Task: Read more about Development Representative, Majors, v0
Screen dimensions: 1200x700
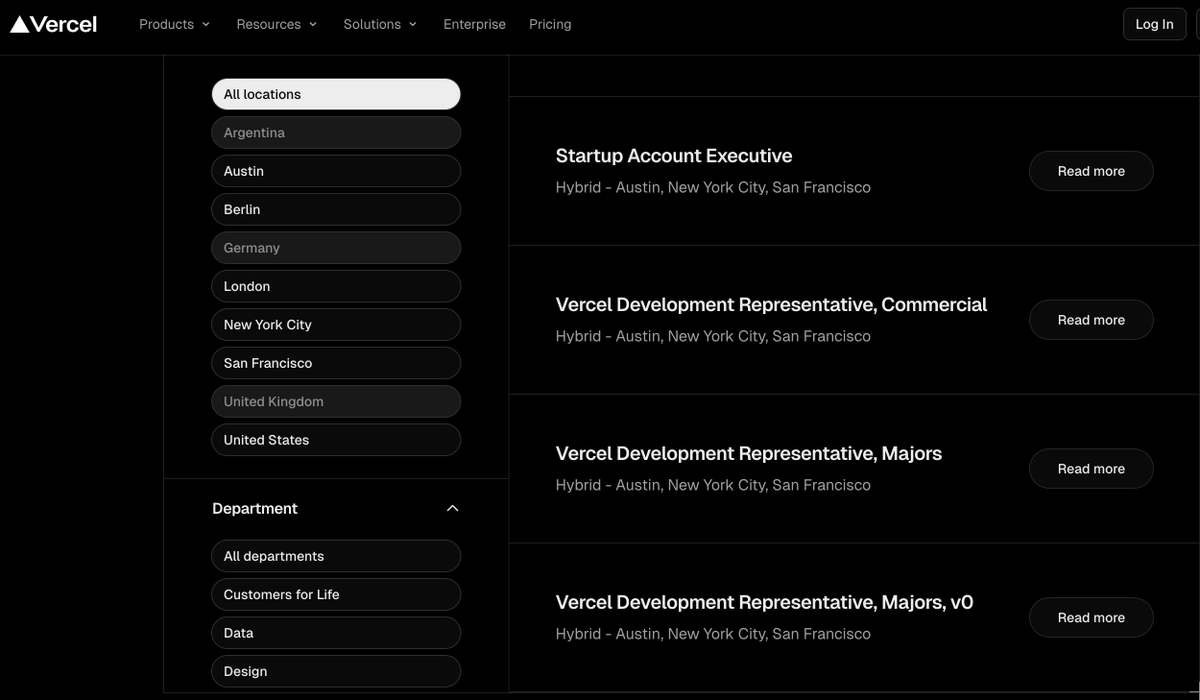Action: tap(1090, 618)
